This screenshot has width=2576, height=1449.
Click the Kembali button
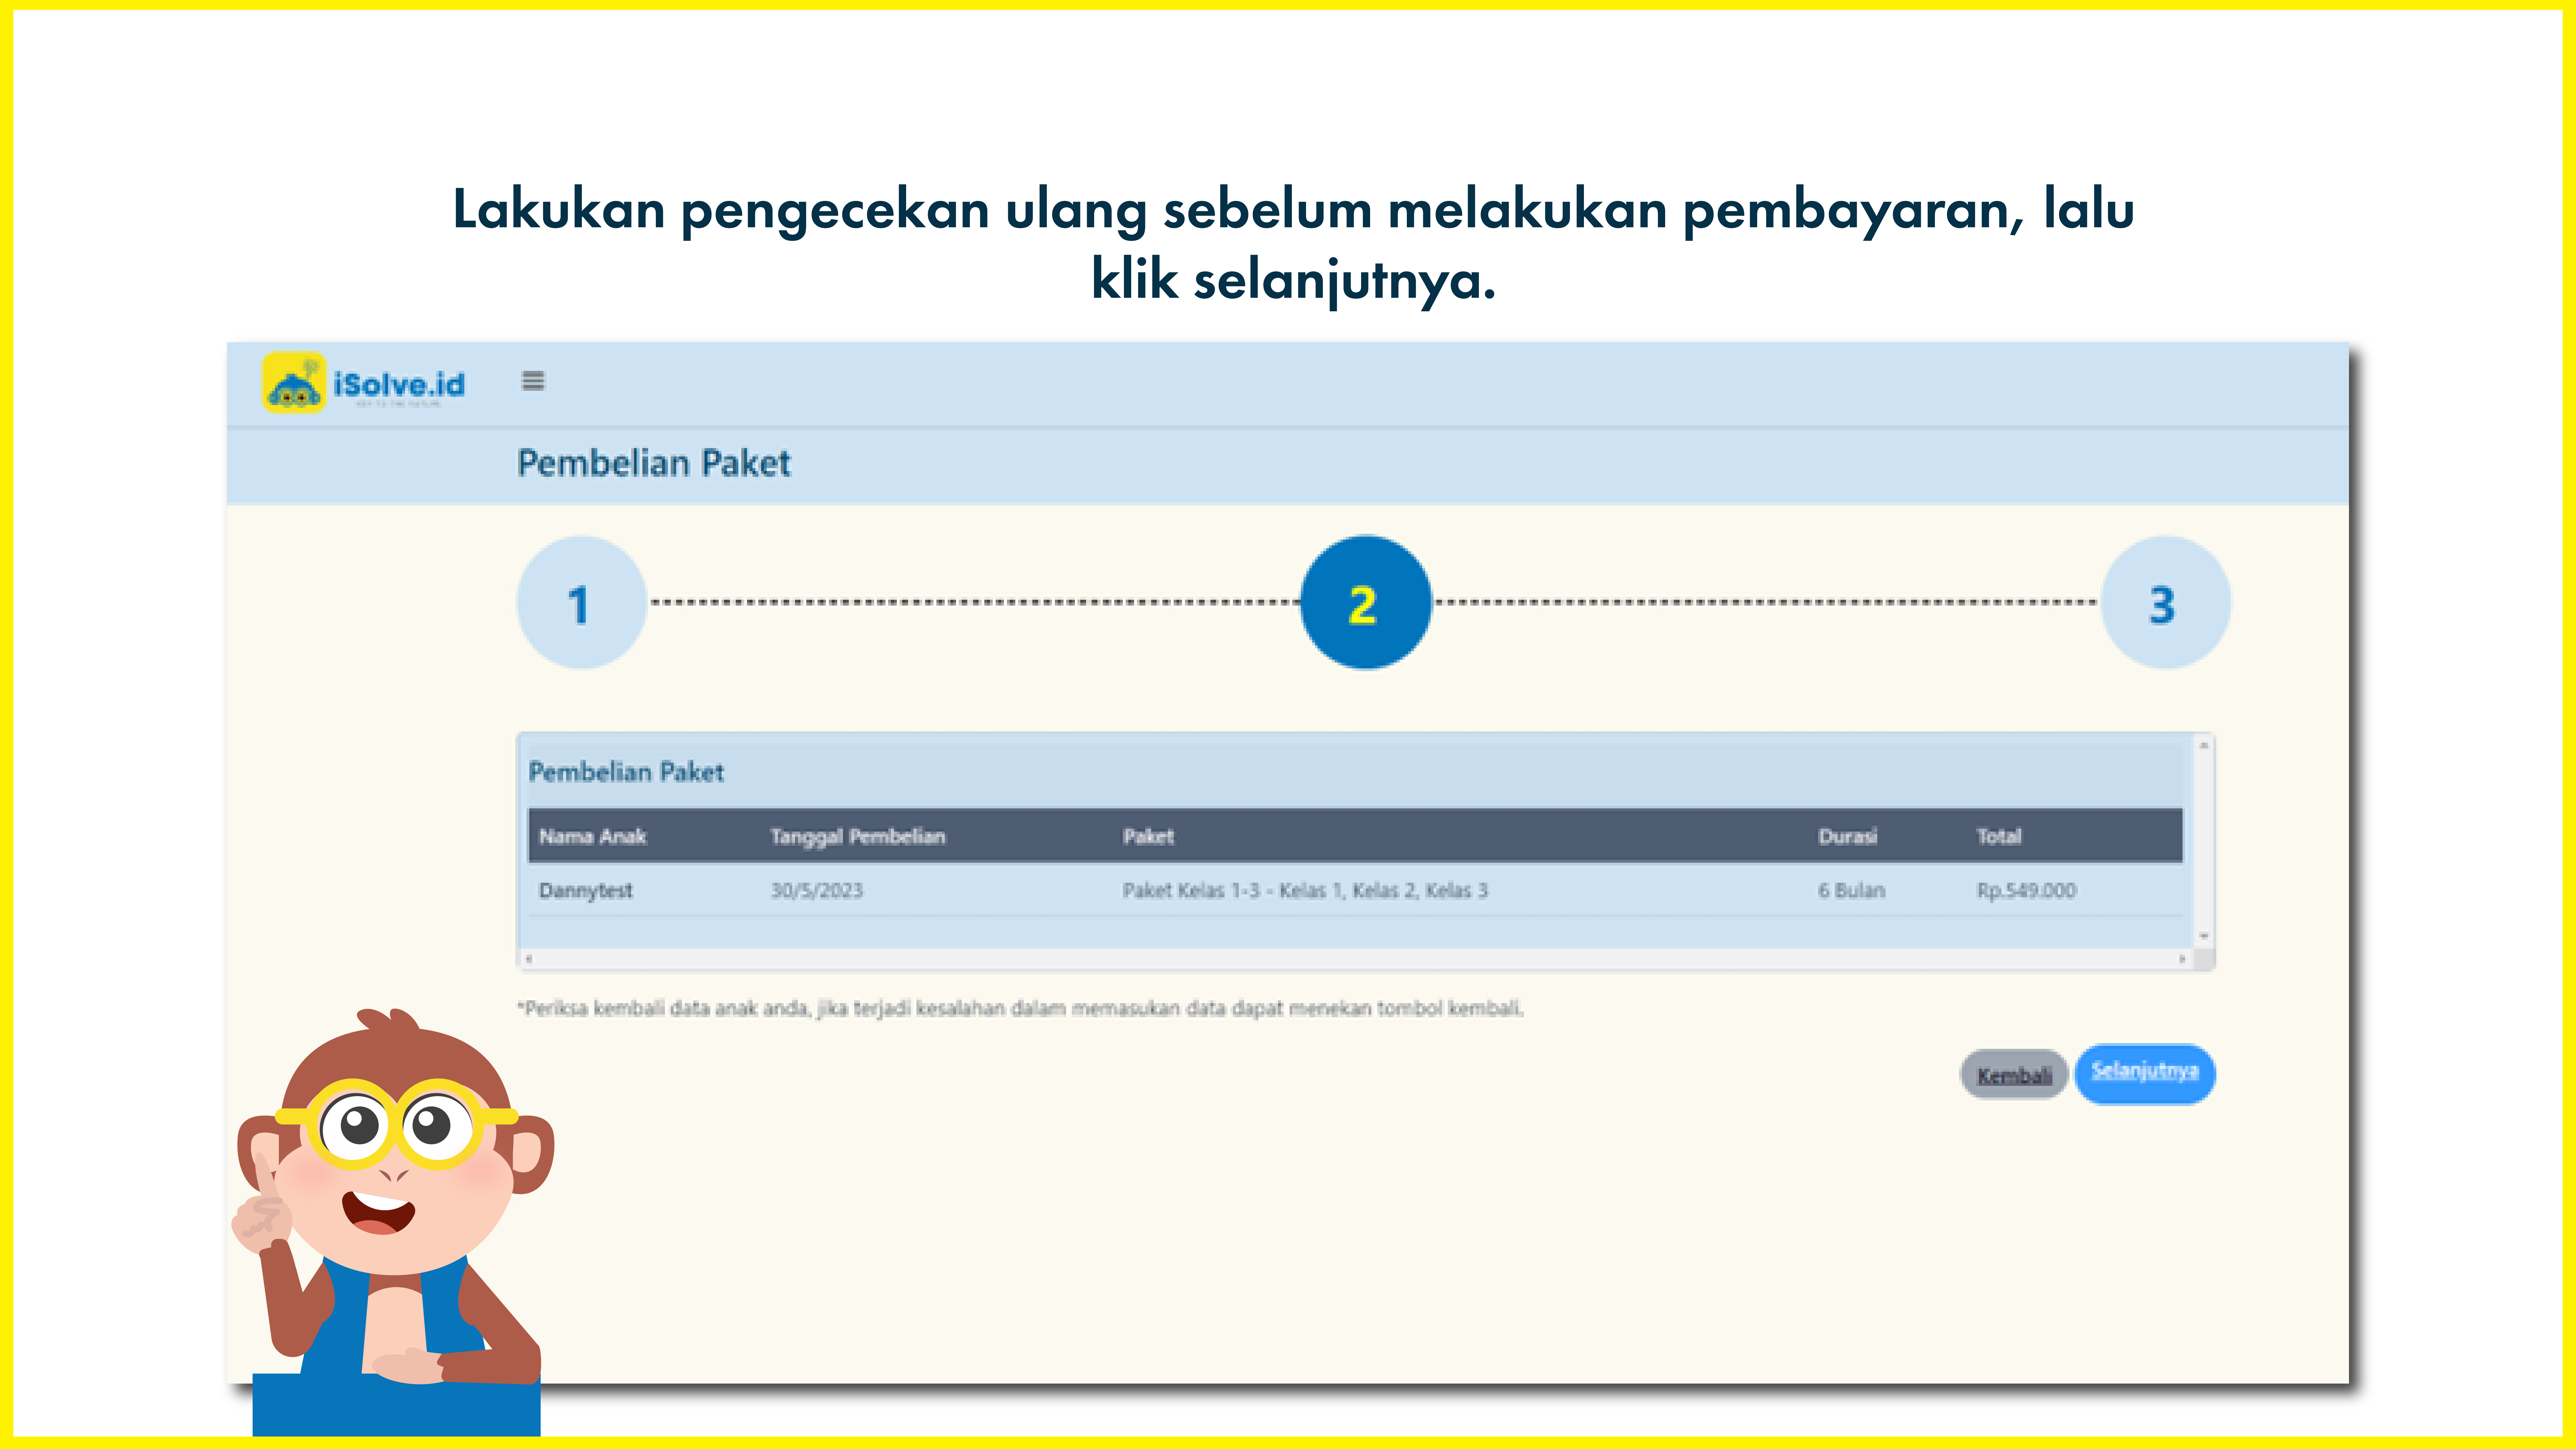(2014, 1075)
